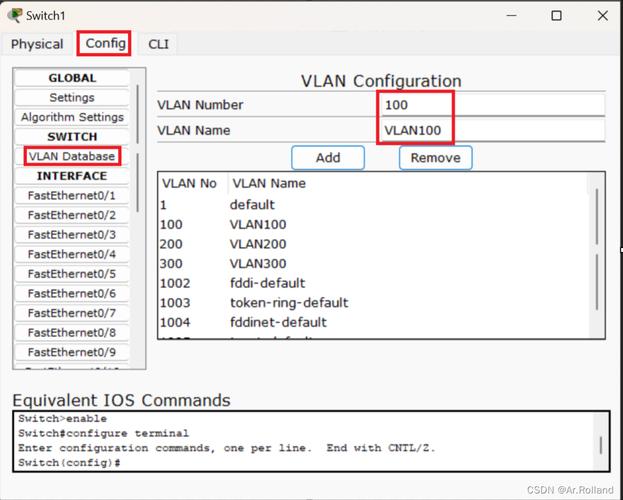
Task: Add the VLAN with Add button
Action: click(328, 158)
